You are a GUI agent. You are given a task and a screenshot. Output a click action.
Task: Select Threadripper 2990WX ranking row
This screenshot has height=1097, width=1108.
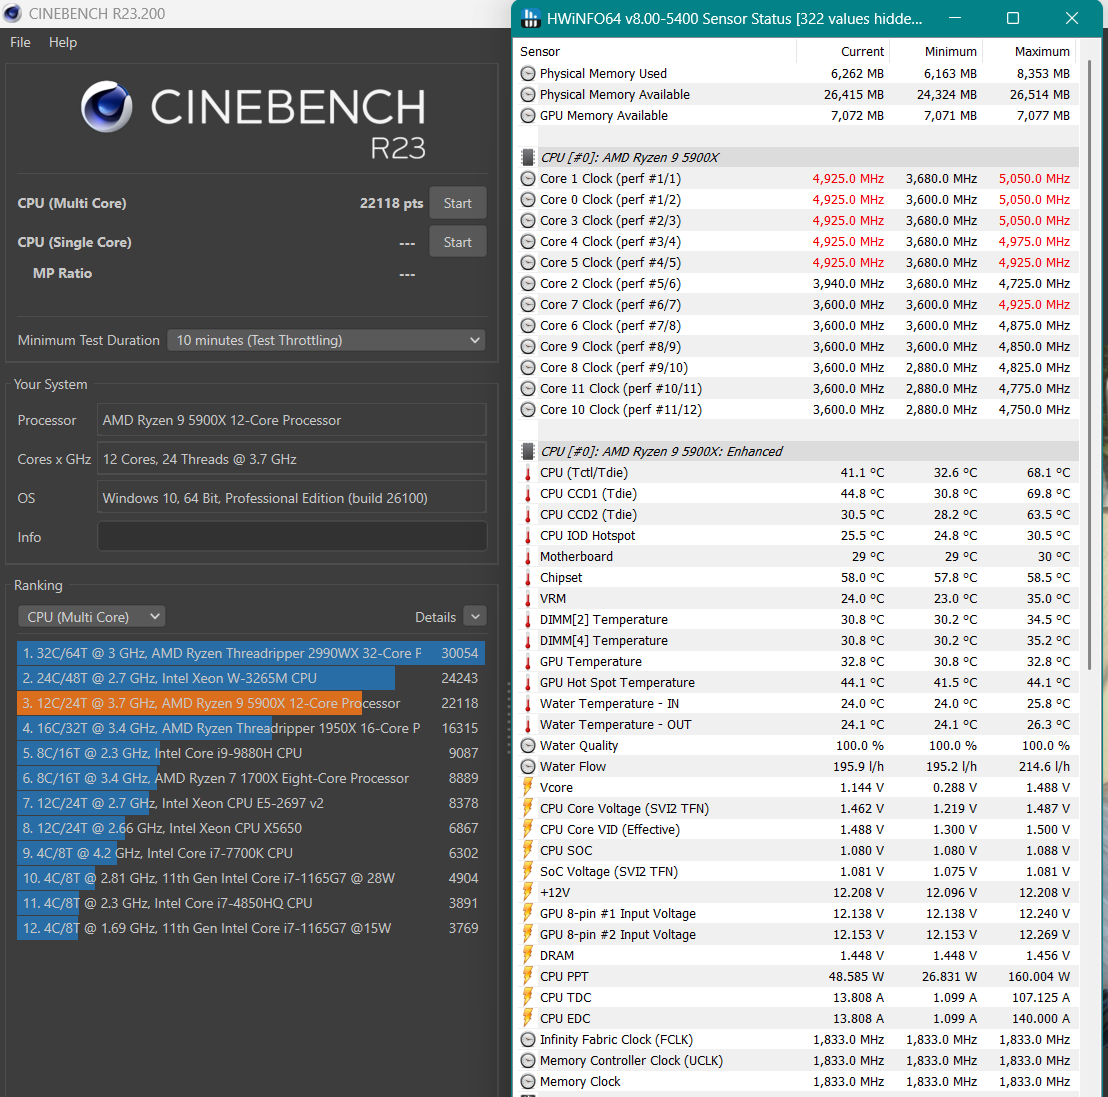click(x=251, y=653)
